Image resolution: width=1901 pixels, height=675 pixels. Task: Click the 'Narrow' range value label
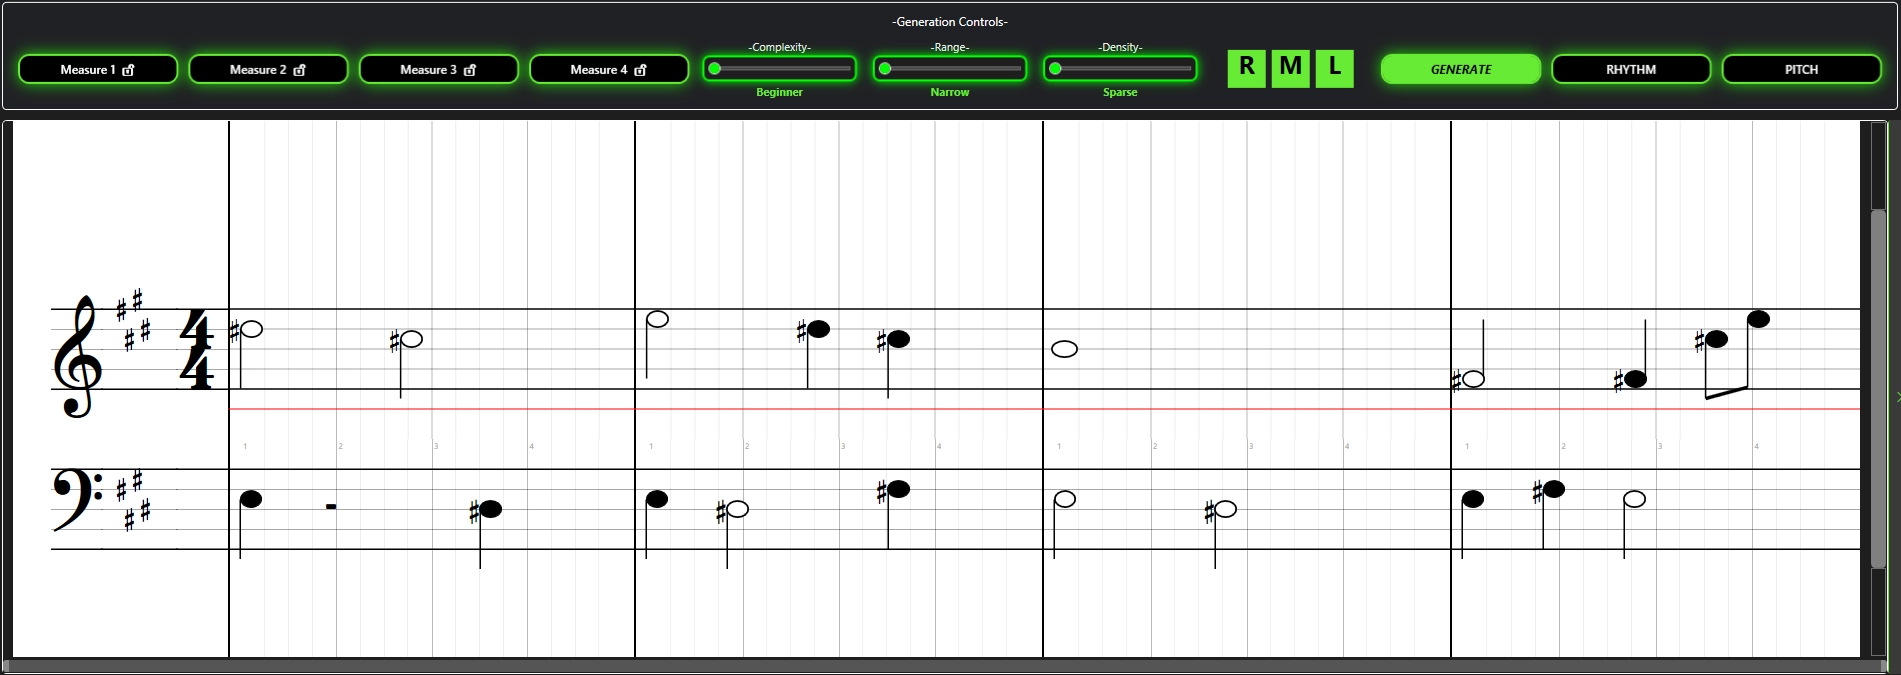pyautogui.click(x=949, y=92)
